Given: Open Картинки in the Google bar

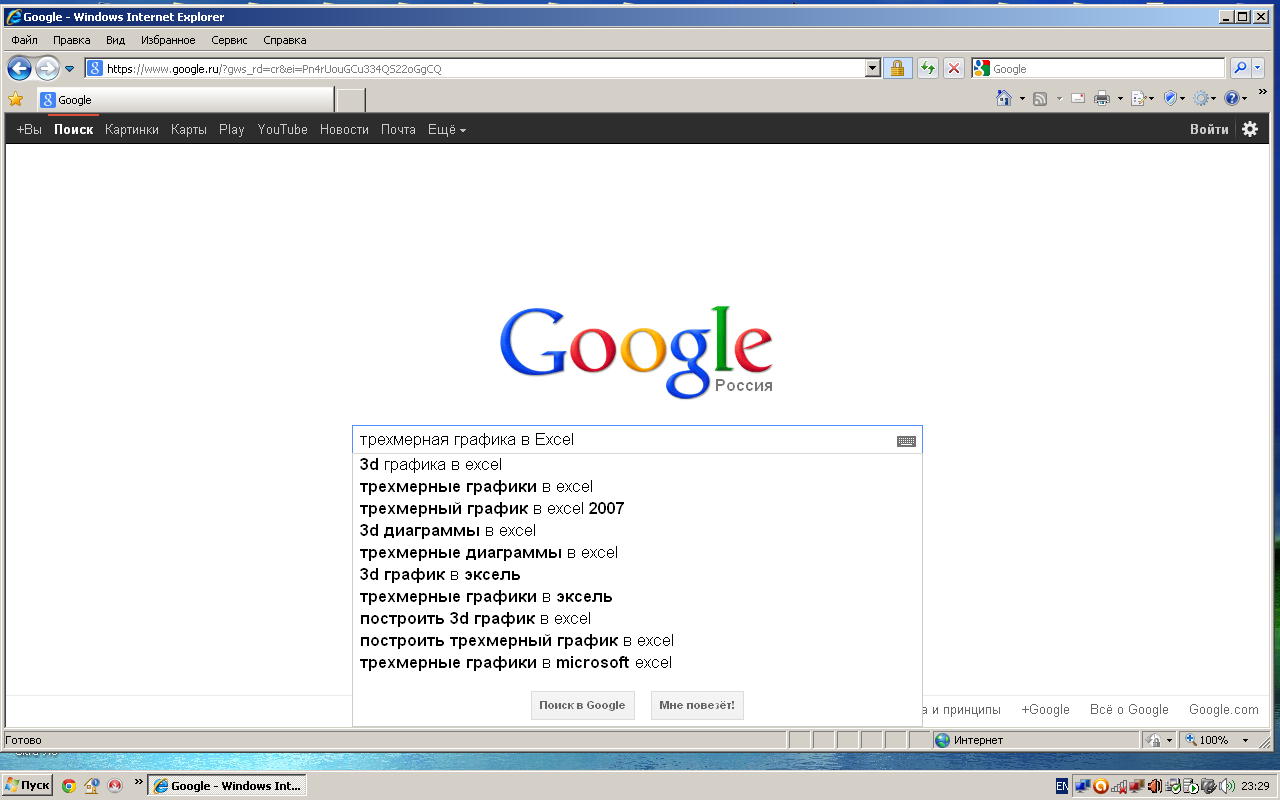Looking at the screenshot, I should 132,129.
